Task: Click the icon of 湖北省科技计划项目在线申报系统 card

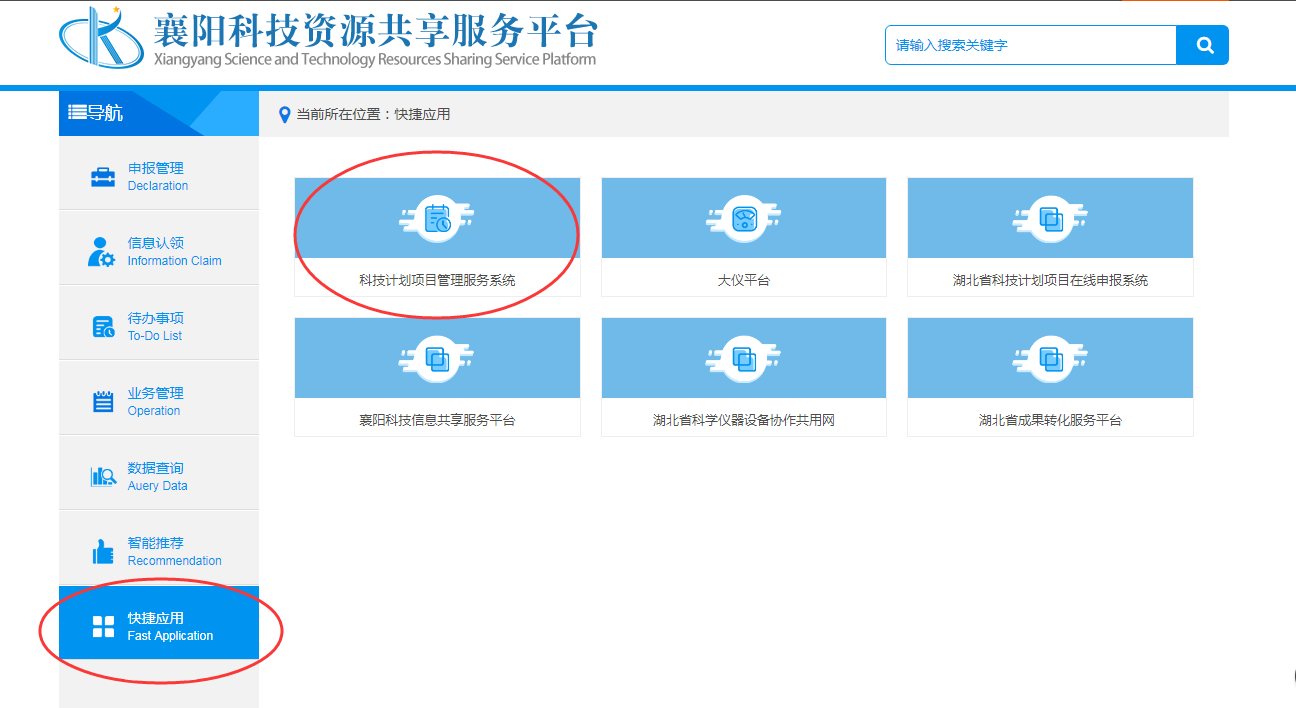Action: tap(1050, 219)
